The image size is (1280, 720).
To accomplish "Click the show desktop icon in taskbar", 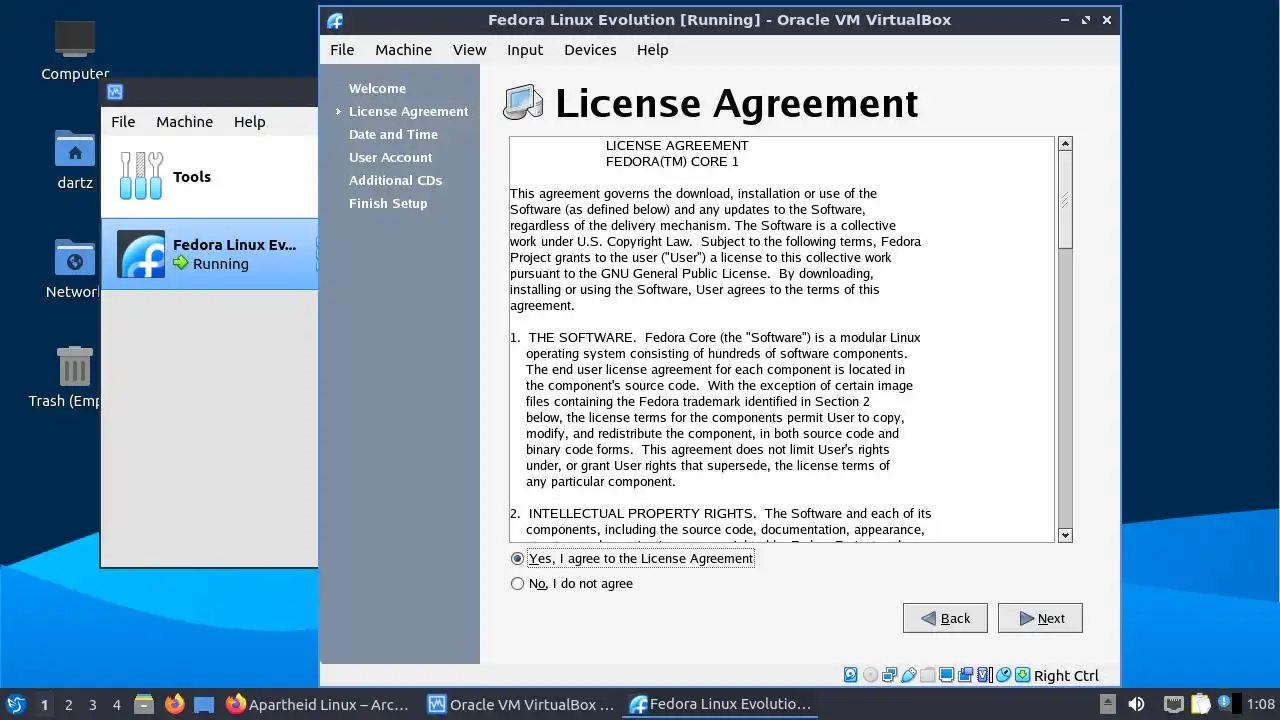I will (x=204, y=705).
